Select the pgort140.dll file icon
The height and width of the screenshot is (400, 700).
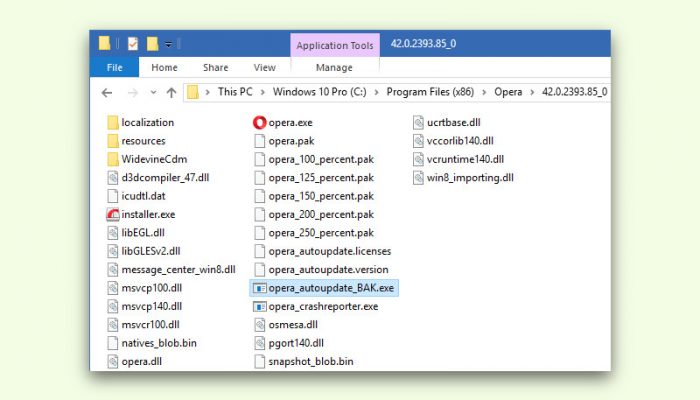[x=259, y=343]
